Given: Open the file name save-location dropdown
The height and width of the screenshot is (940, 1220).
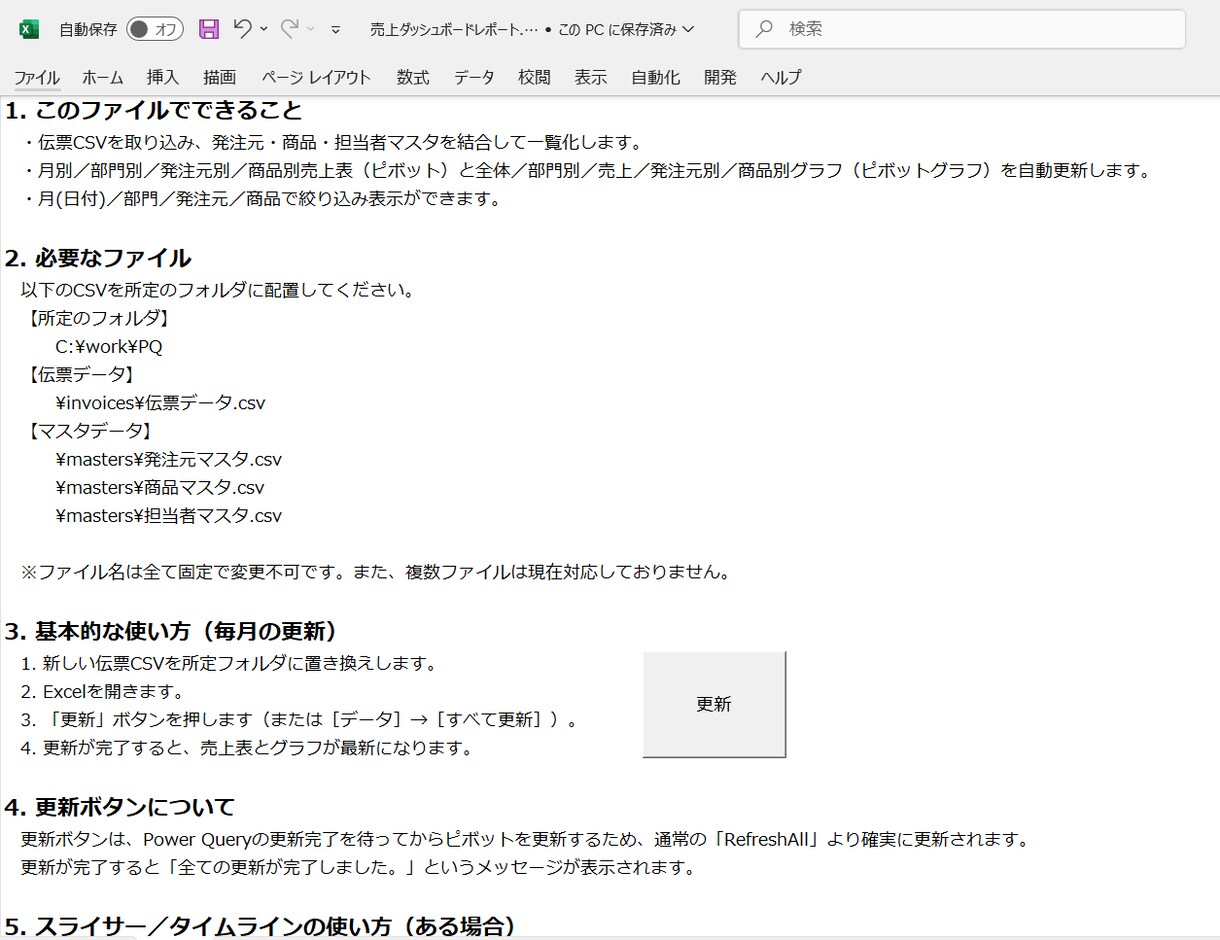Looking at the screenshot, I should [688, 30].
